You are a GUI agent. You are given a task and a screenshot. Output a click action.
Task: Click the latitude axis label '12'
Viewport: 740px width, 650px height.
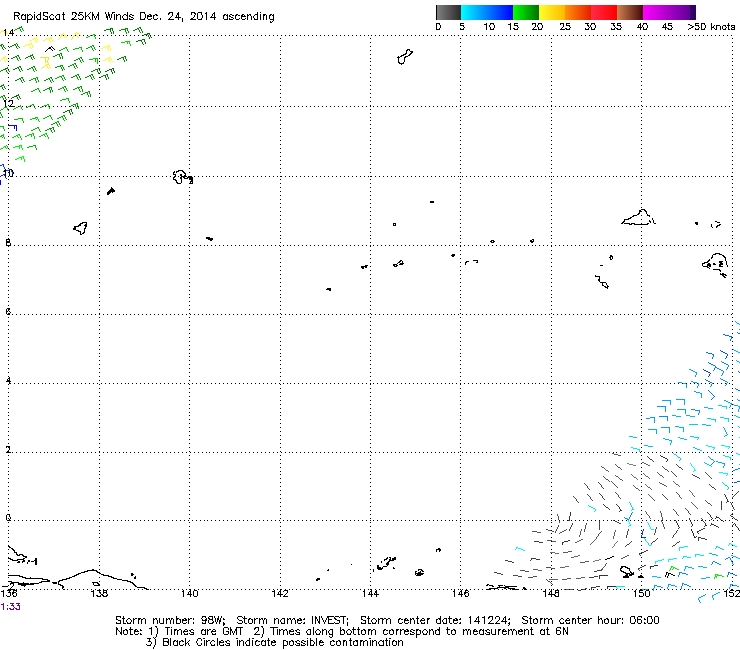click(x=8, y=103)
